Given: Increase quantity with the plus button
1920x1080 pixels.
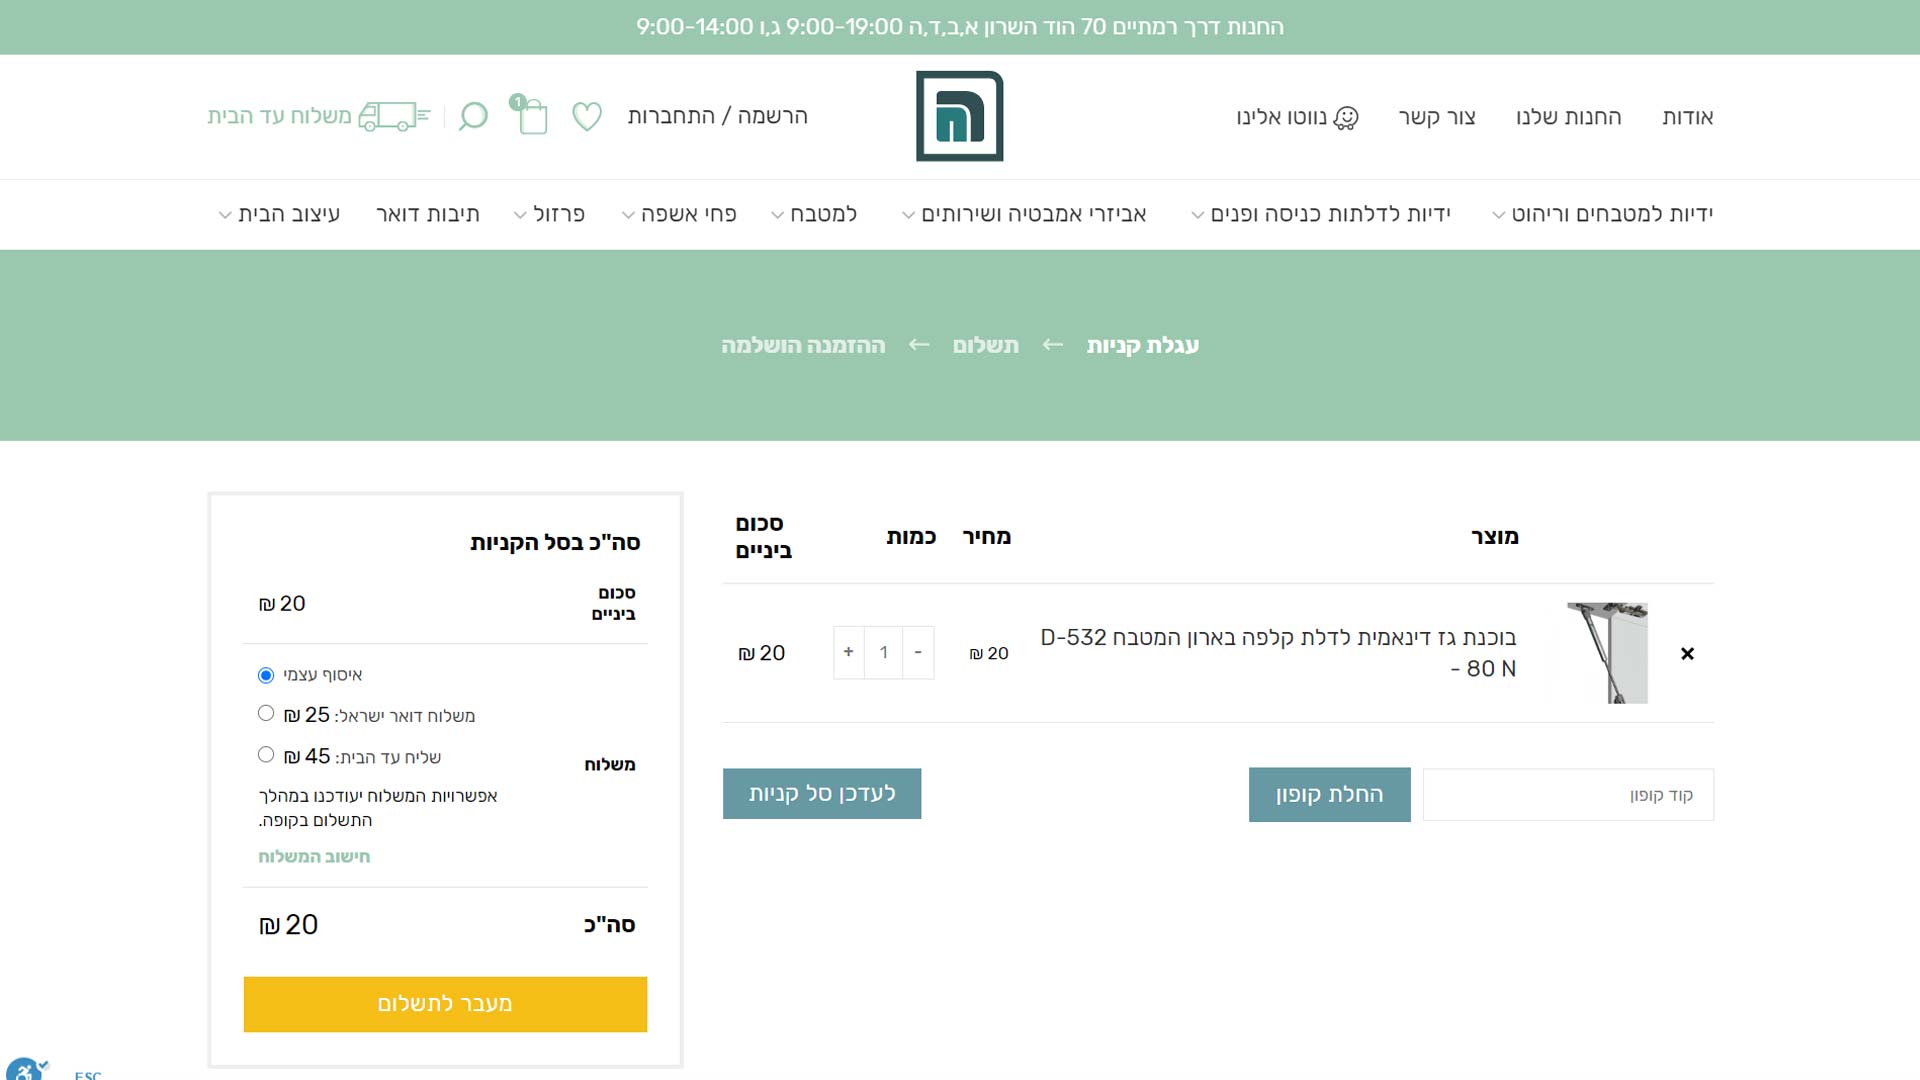Looking at the screenshot, I should click(x=848, y=652).
